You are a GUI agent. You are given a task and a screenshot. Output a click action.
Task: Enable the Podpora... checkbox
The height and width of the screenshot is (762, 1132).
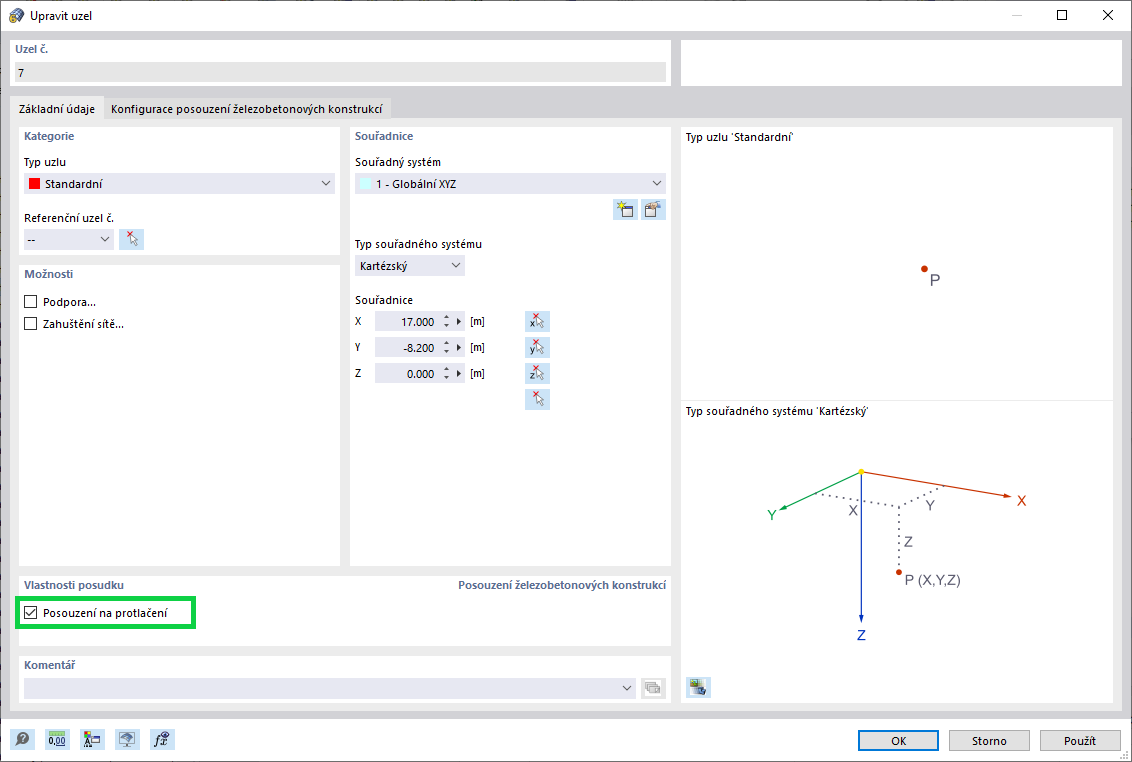30,302
